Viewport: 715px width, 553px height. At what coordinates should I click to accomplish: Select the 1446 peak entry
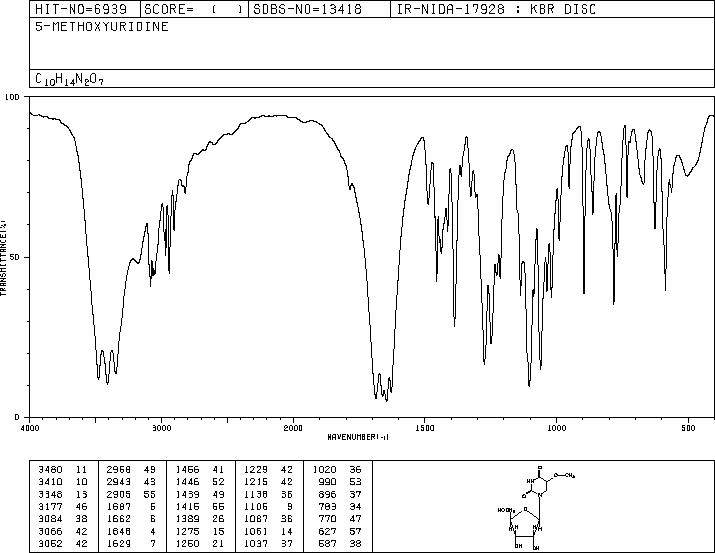coord(200,482)
